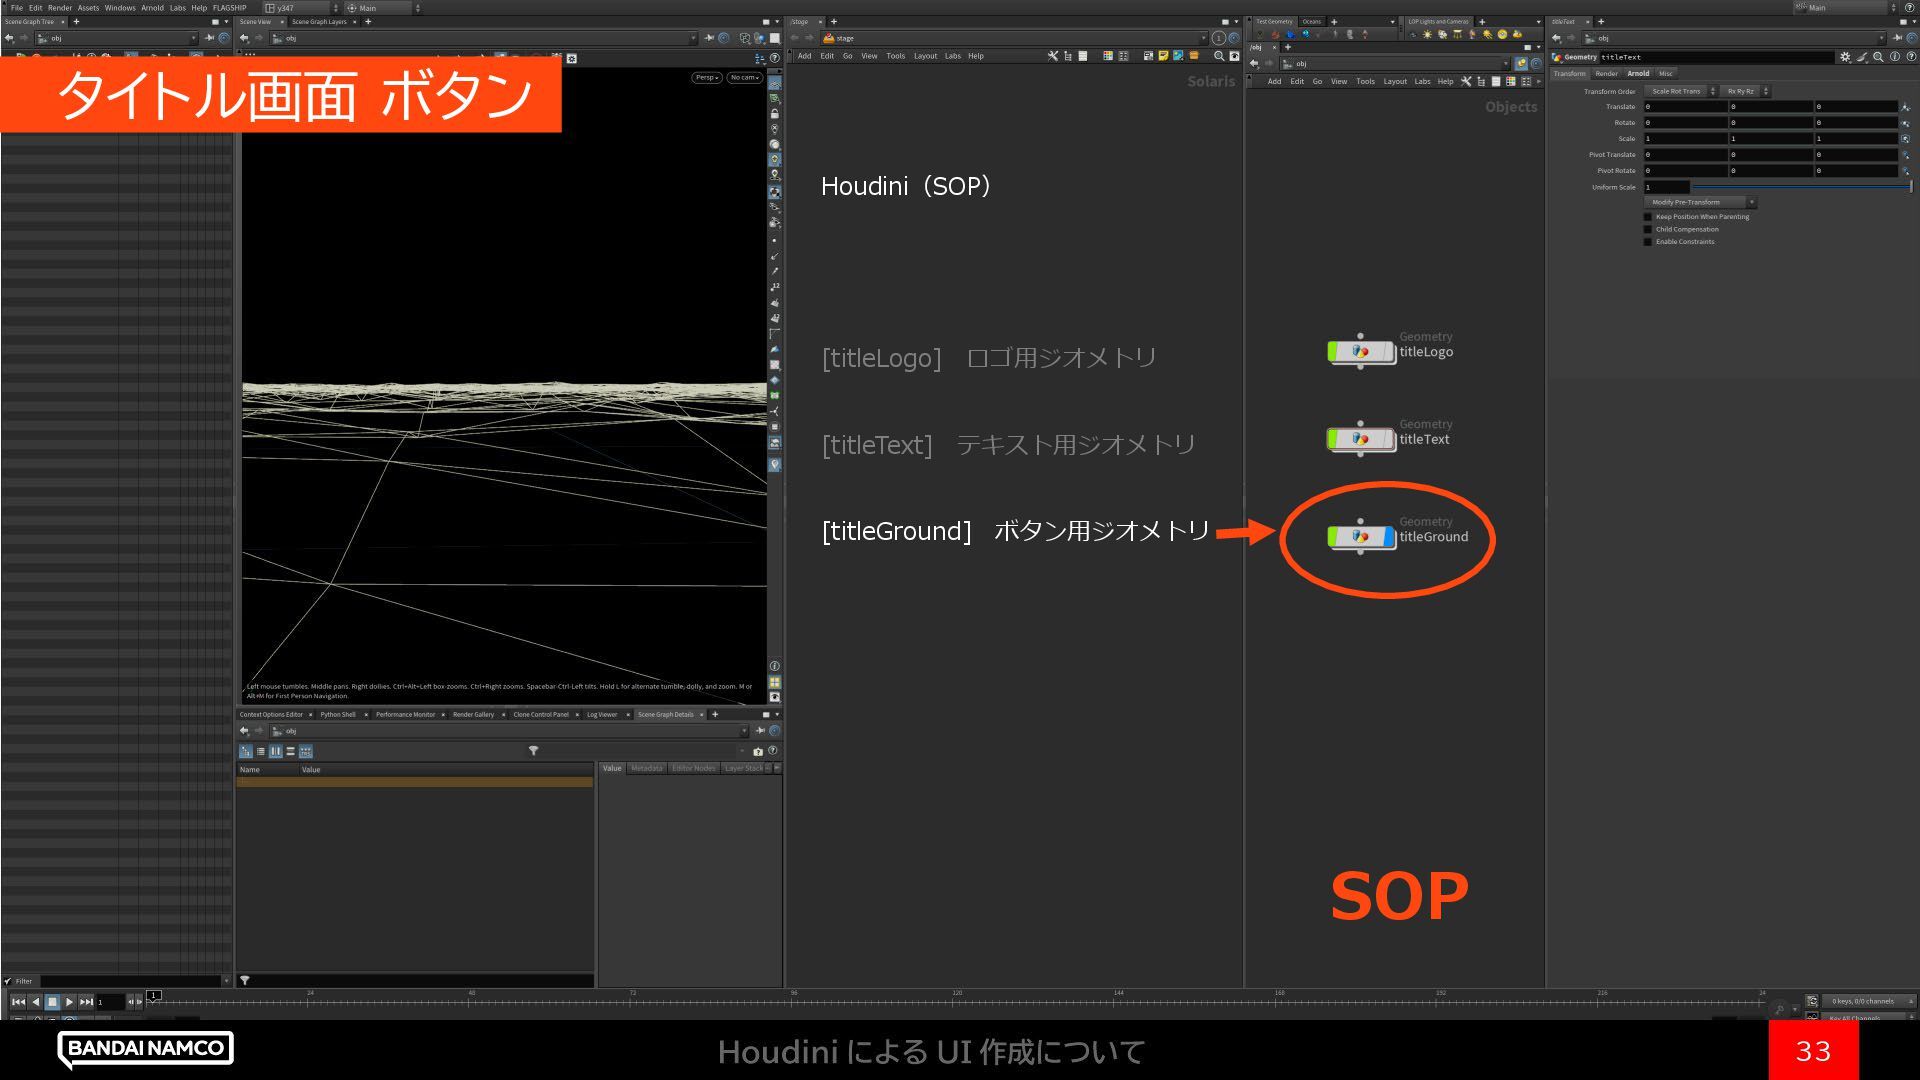Adjust the Uniform Scale slider
The height and width of the screenshot is (1080, 1920).
coord(1800,187)
